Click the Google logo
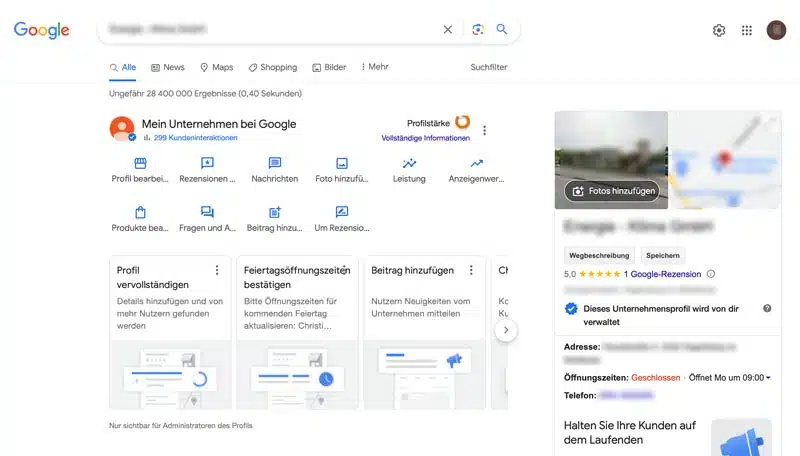800x456 pixels. tap(41, 30)
